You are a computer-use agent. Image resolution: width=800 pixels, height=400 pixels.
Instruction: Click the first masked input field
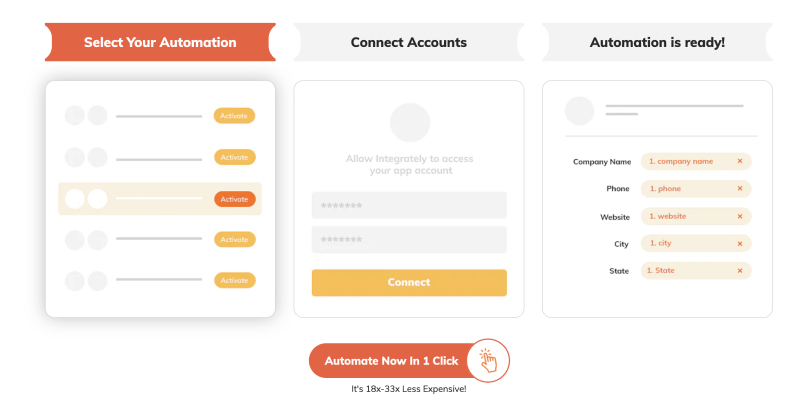[x=409, y=205]
